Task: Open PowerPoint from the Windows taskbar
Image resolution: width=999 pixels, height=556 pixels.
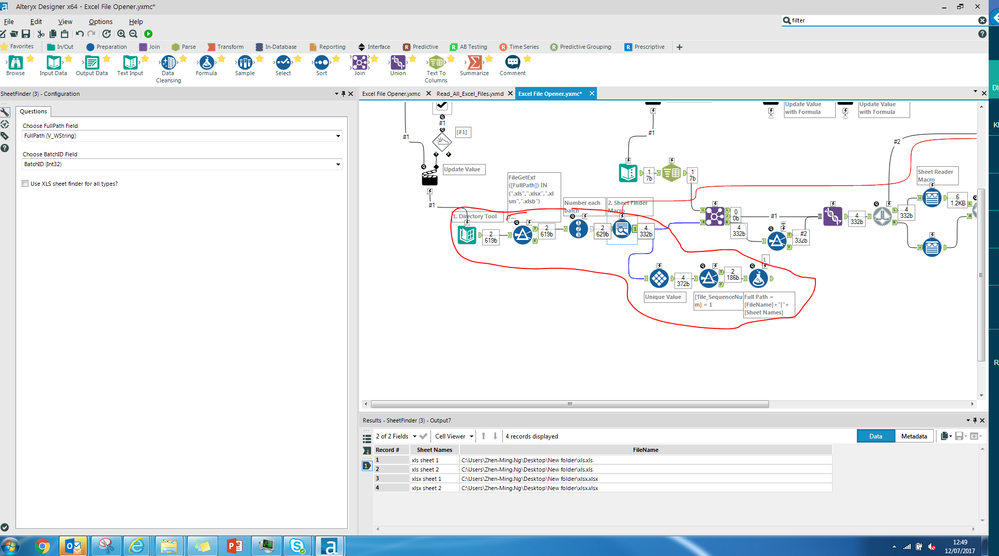Action: pyautogui.click(x=234, y=546)
